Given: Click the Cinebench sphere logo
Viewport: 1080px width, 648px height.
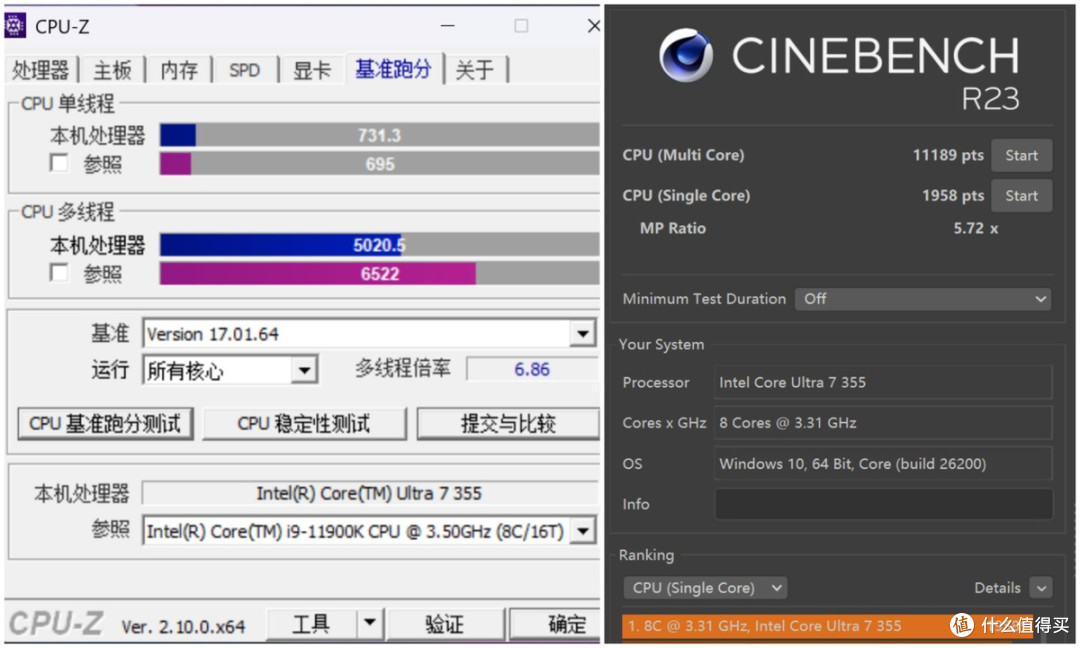Looking at the screenshot, I should point(685,55).
